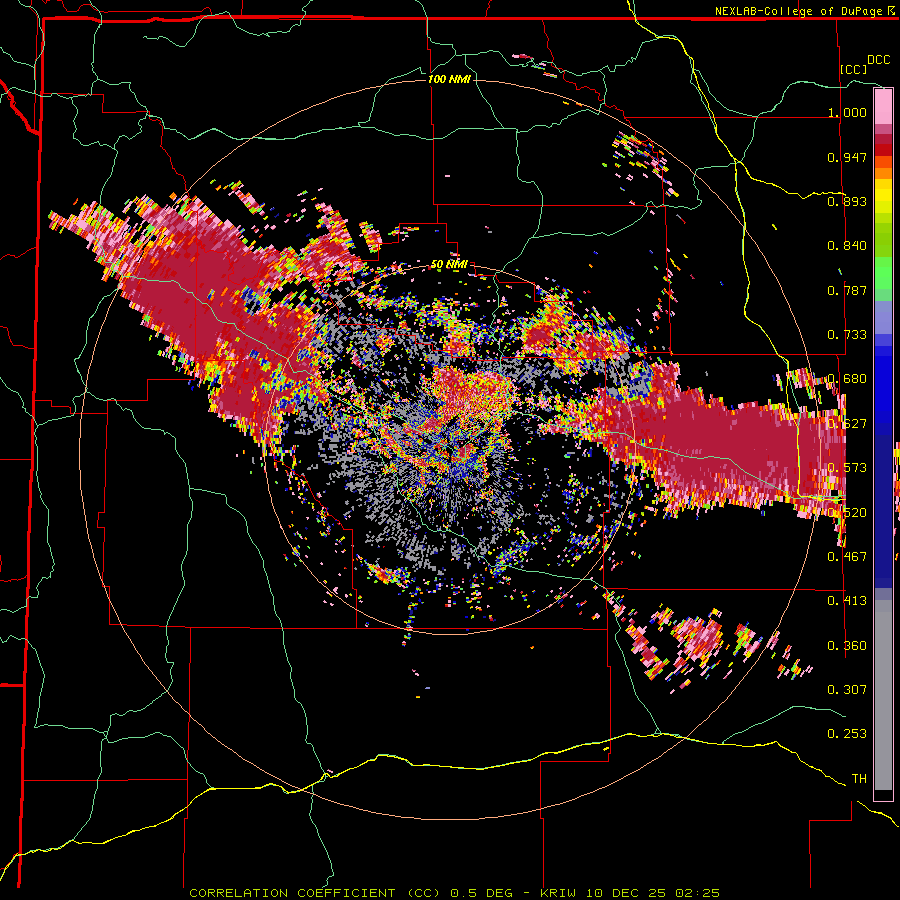The image size is (900, 900).
Task: Click the 50 NMI range ring label
Action: (x=449, y=265)
